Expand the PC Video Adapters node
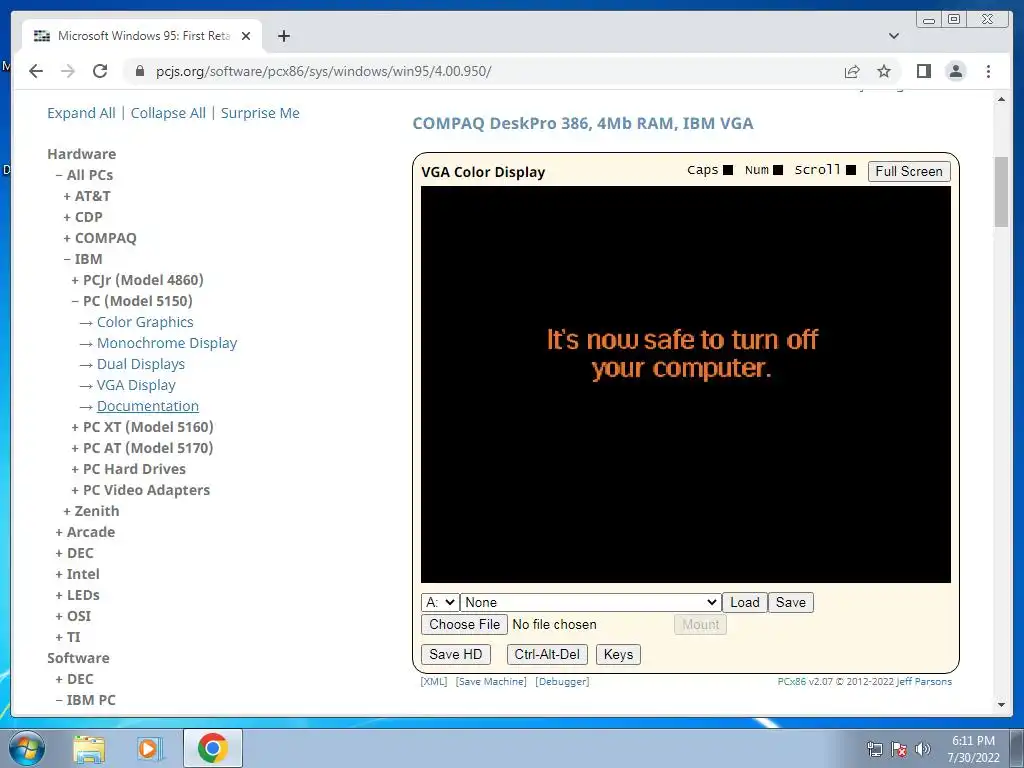This screenshot has width=1024, height=768. click(x=140, y=490)
